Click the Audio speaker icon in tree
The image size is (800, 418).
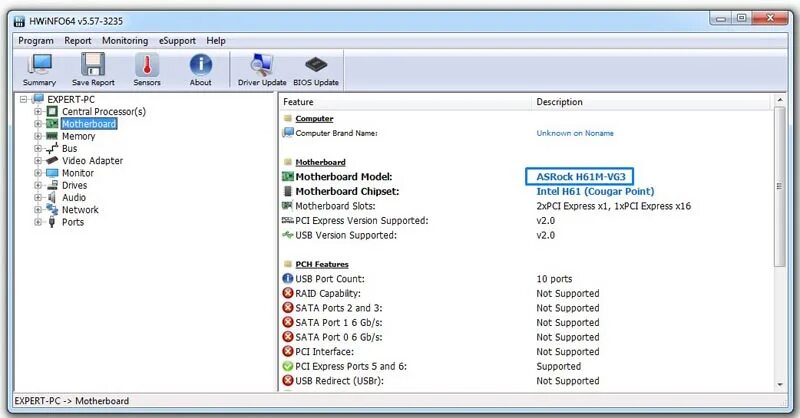[52, 198]
